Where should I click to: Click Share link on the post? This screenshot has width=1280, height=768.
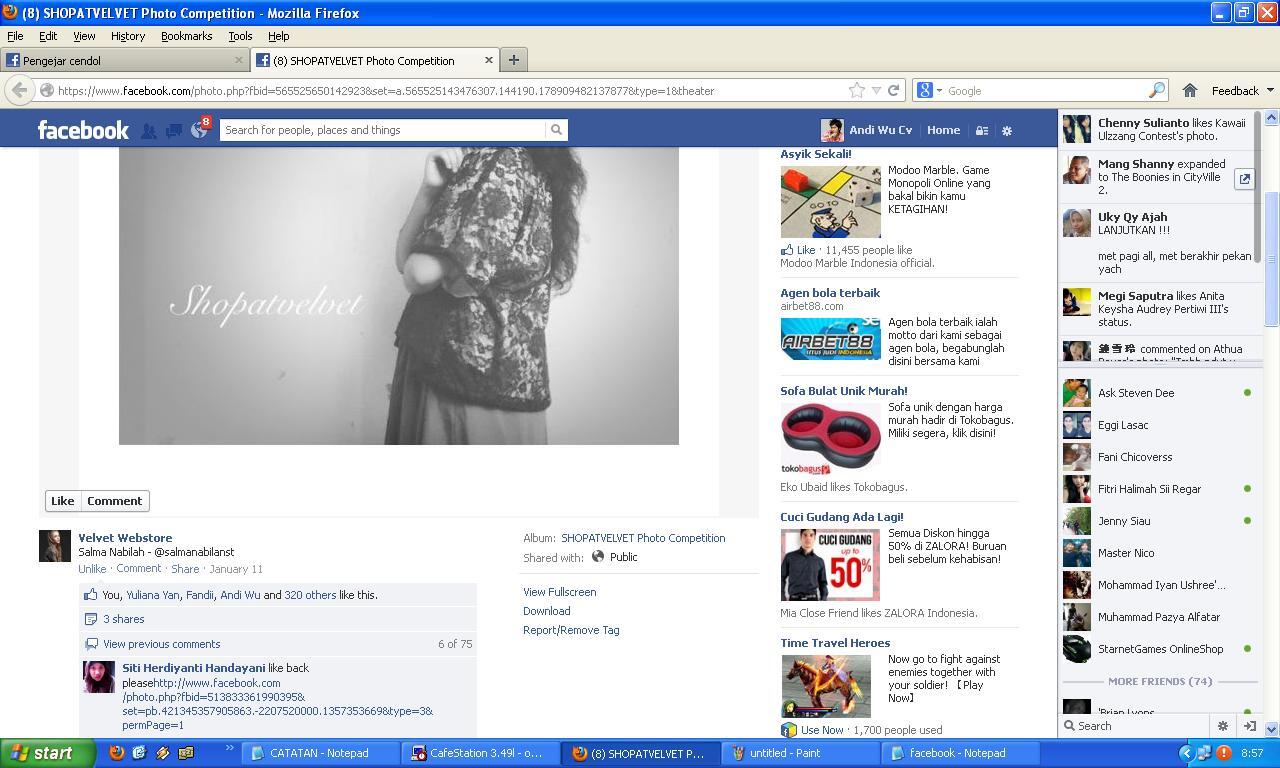(184, 569)
